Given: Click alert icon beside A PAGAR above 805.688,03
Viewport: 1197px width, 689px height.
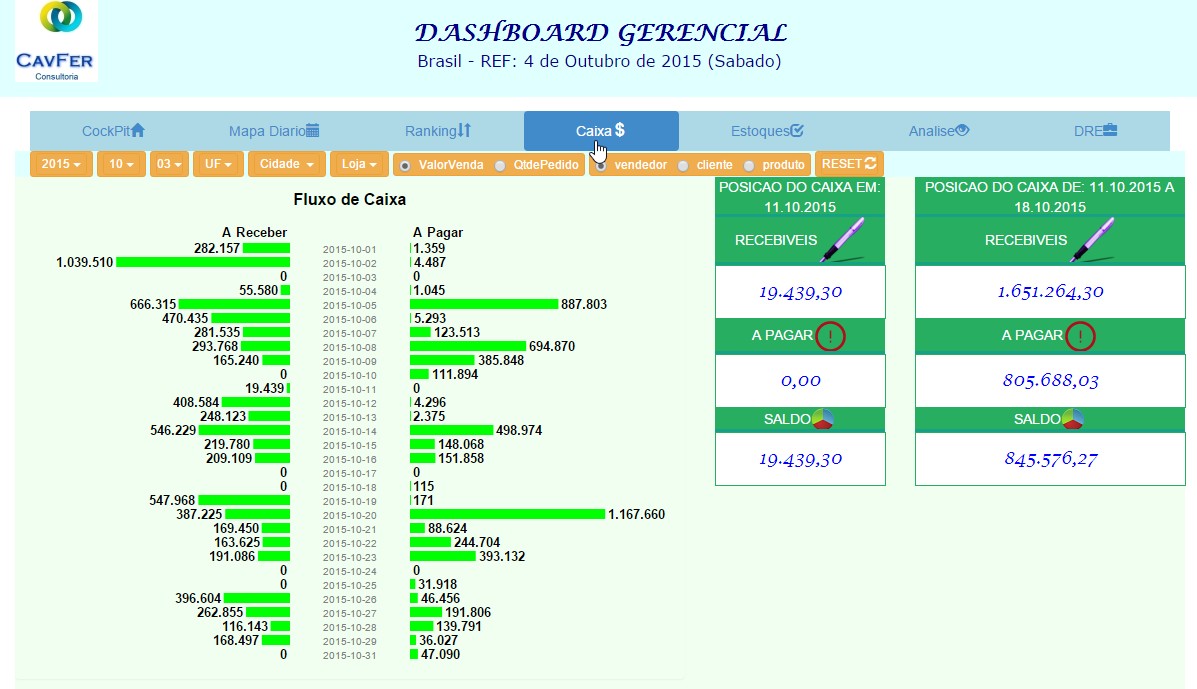Looking at the screenshot, I should click(1080, 336).
